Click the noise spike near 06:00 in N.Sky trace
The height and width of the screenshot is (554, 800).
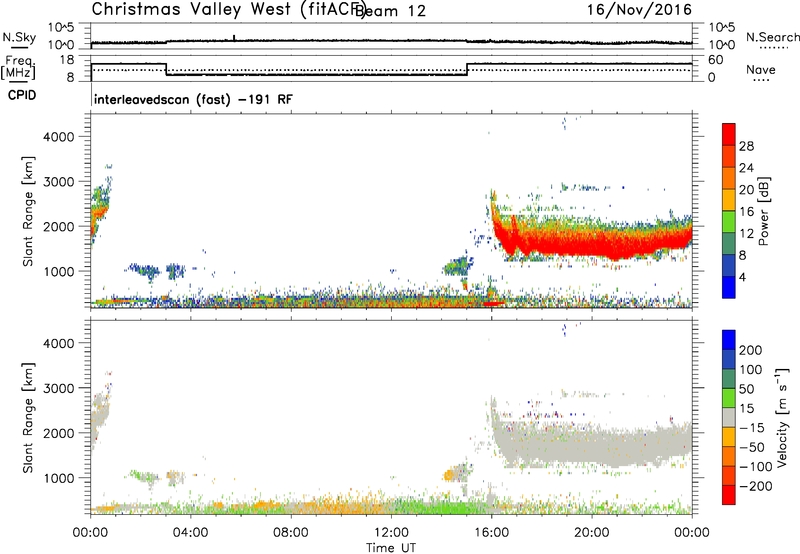point(234,38)
